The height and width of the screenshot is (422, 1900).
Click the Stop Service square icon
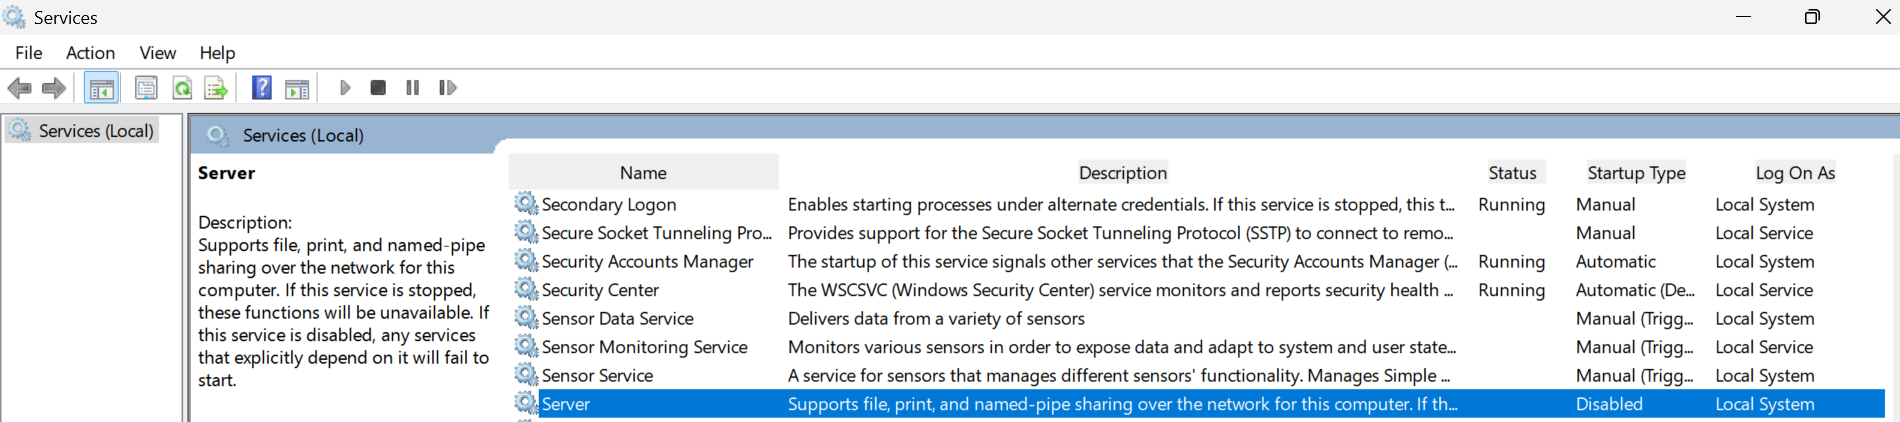click(378, 88)
